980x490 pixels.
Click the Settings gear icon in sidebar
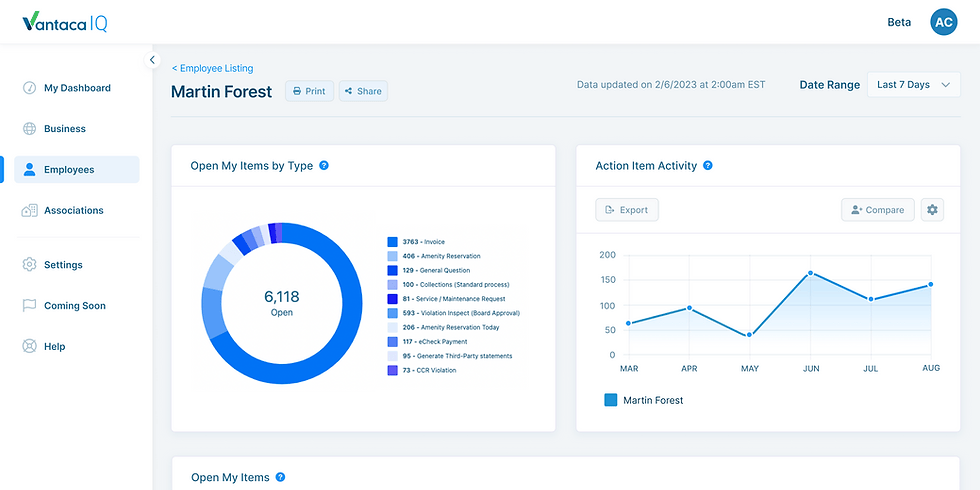[x=29, y=264]
